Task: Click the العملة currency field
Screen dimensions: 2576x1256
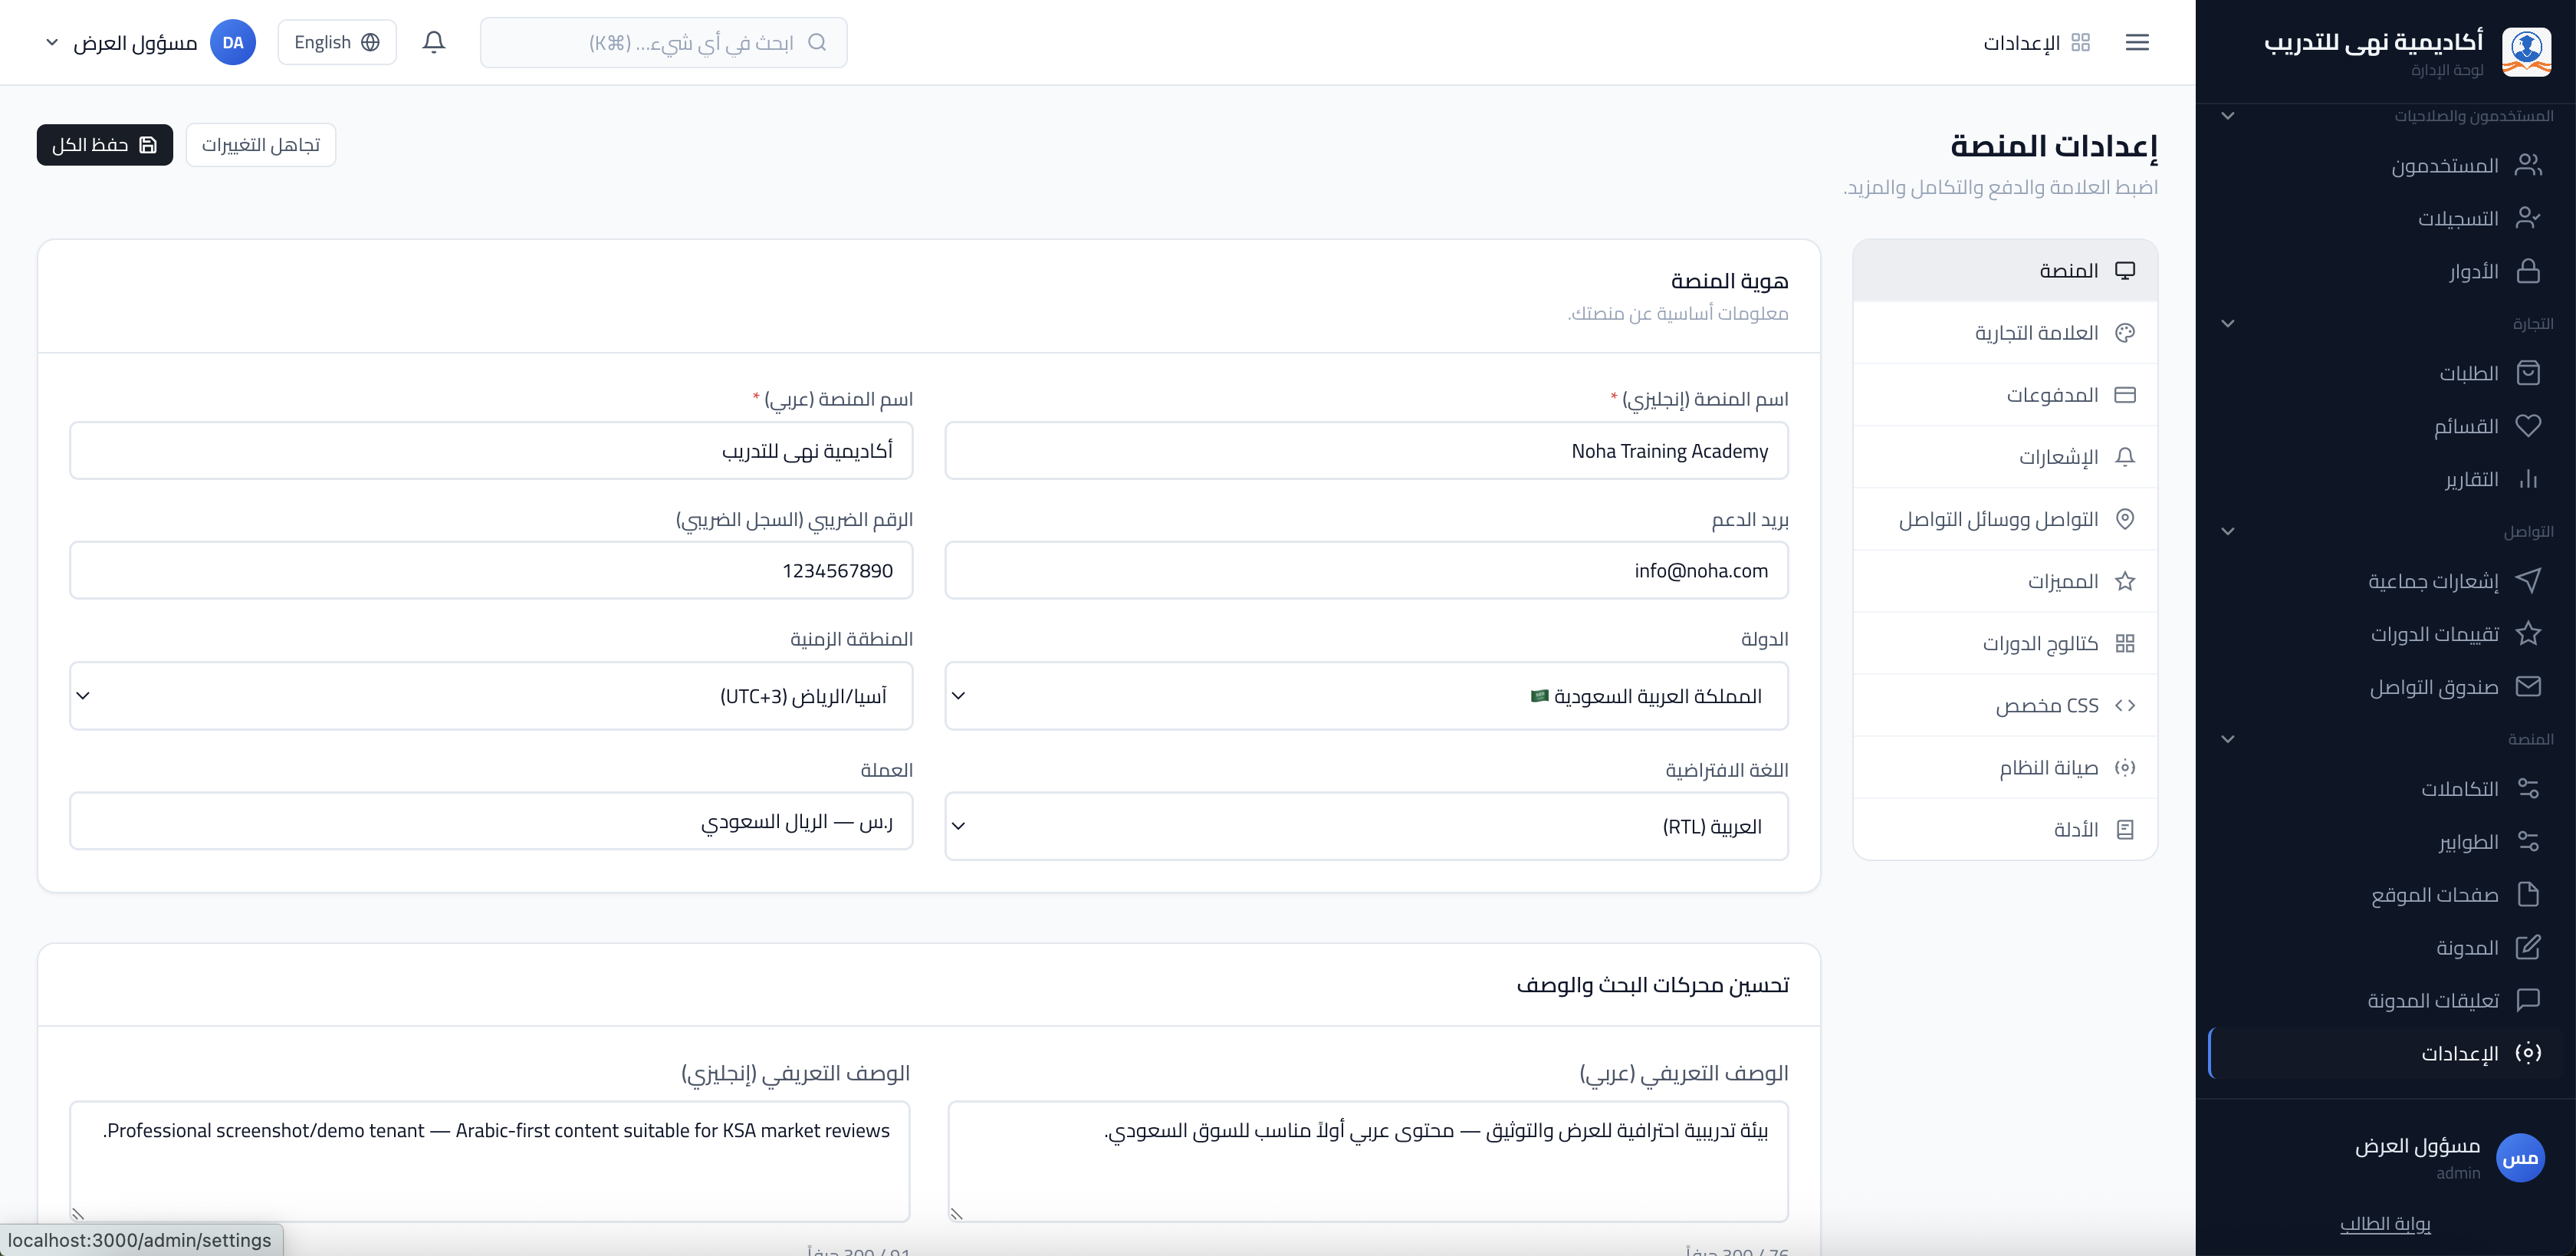Action: 491,822
